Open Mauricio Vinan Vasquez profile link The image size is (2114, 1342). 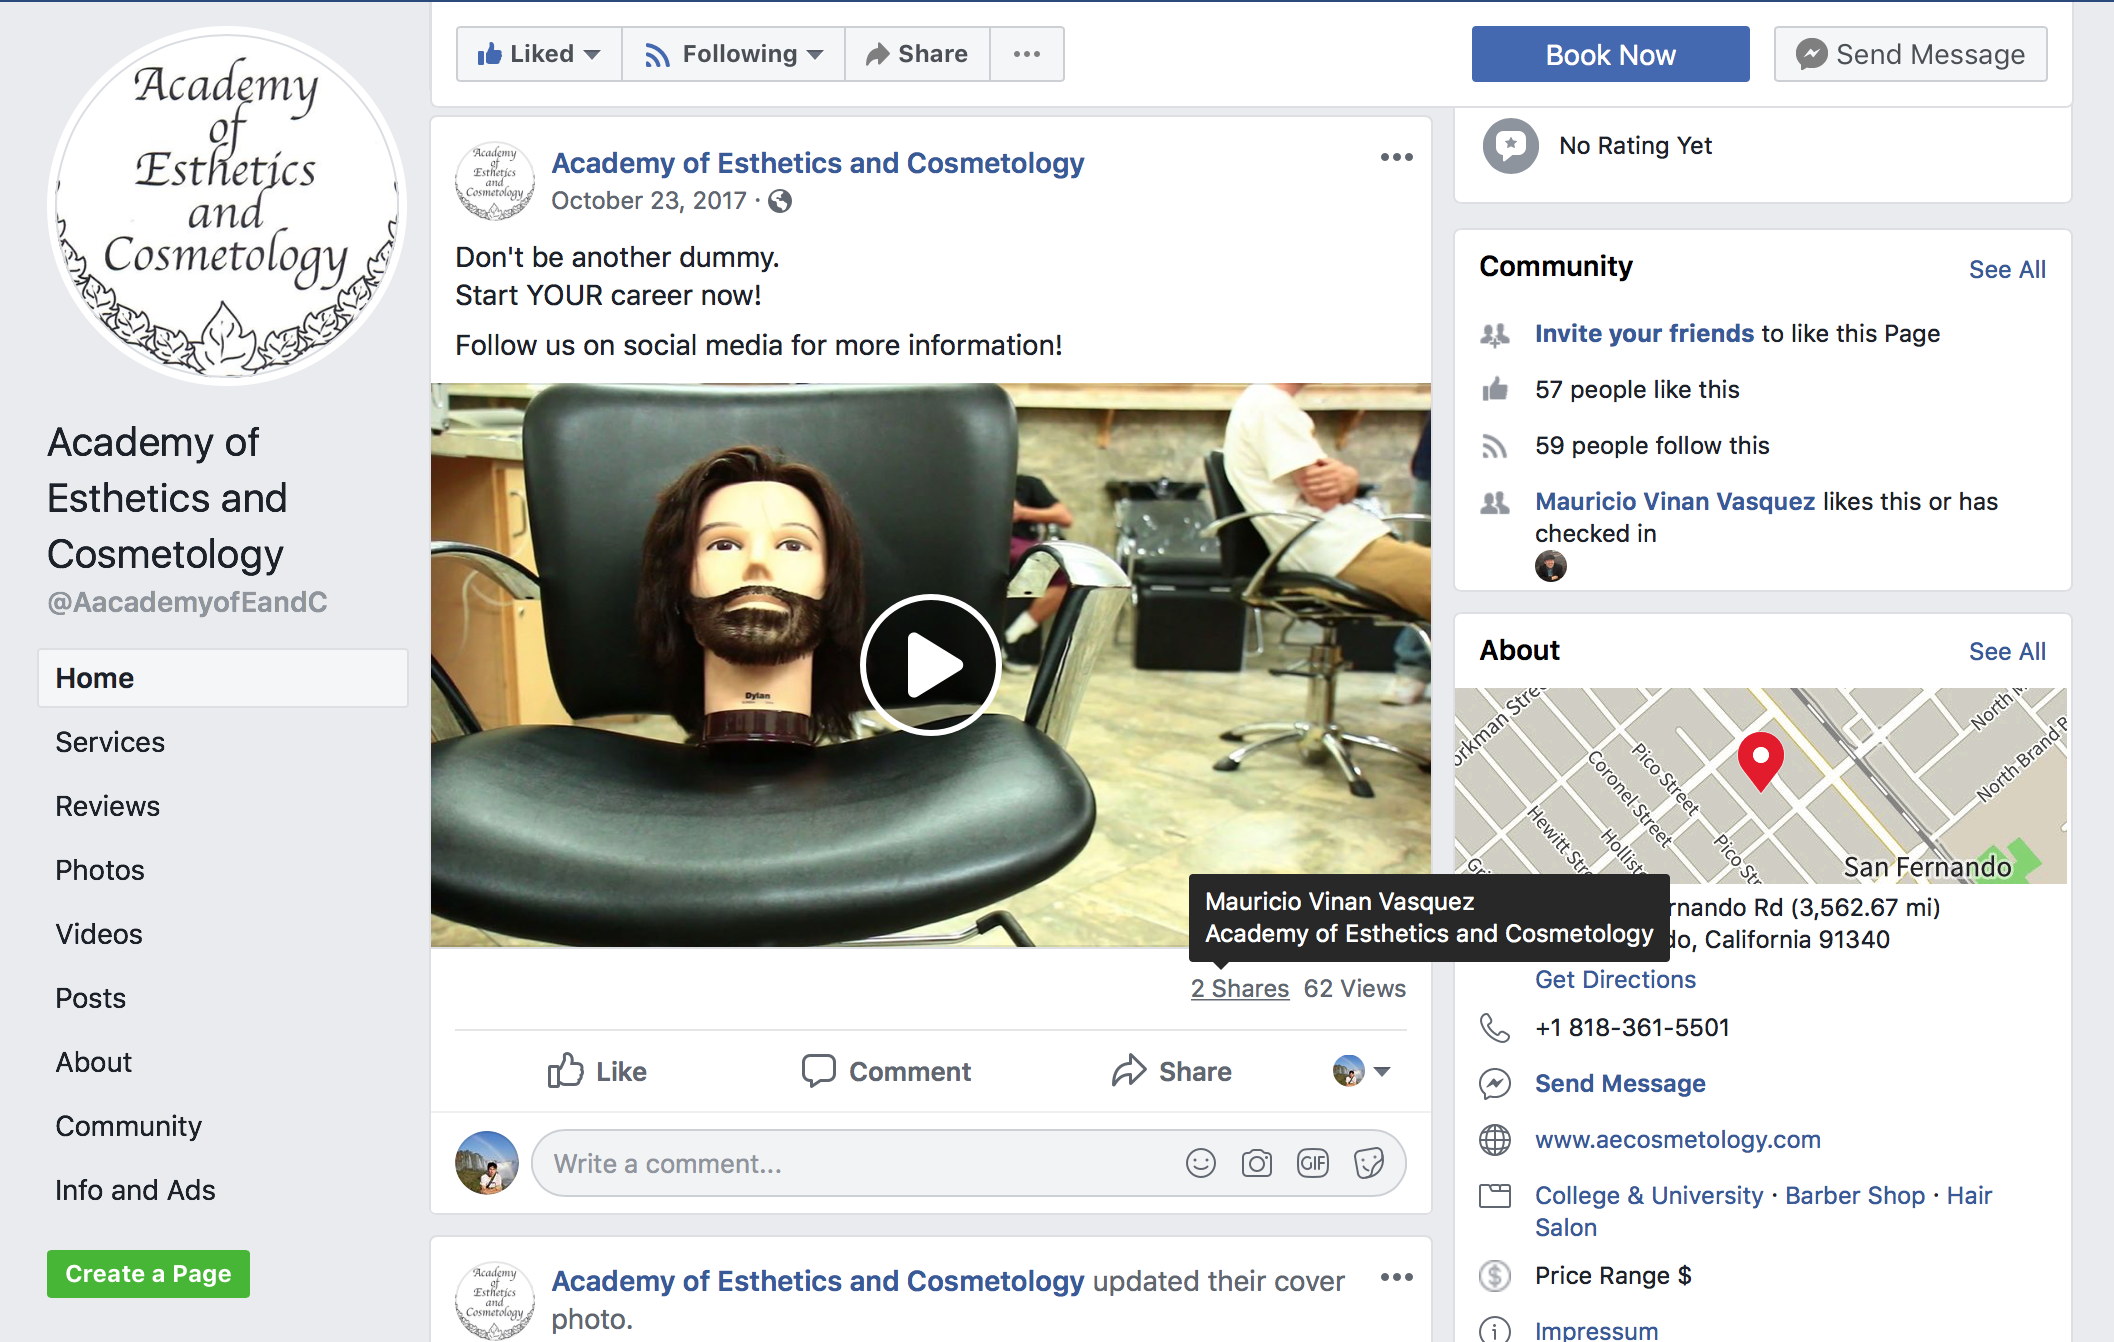(1675, 501)
